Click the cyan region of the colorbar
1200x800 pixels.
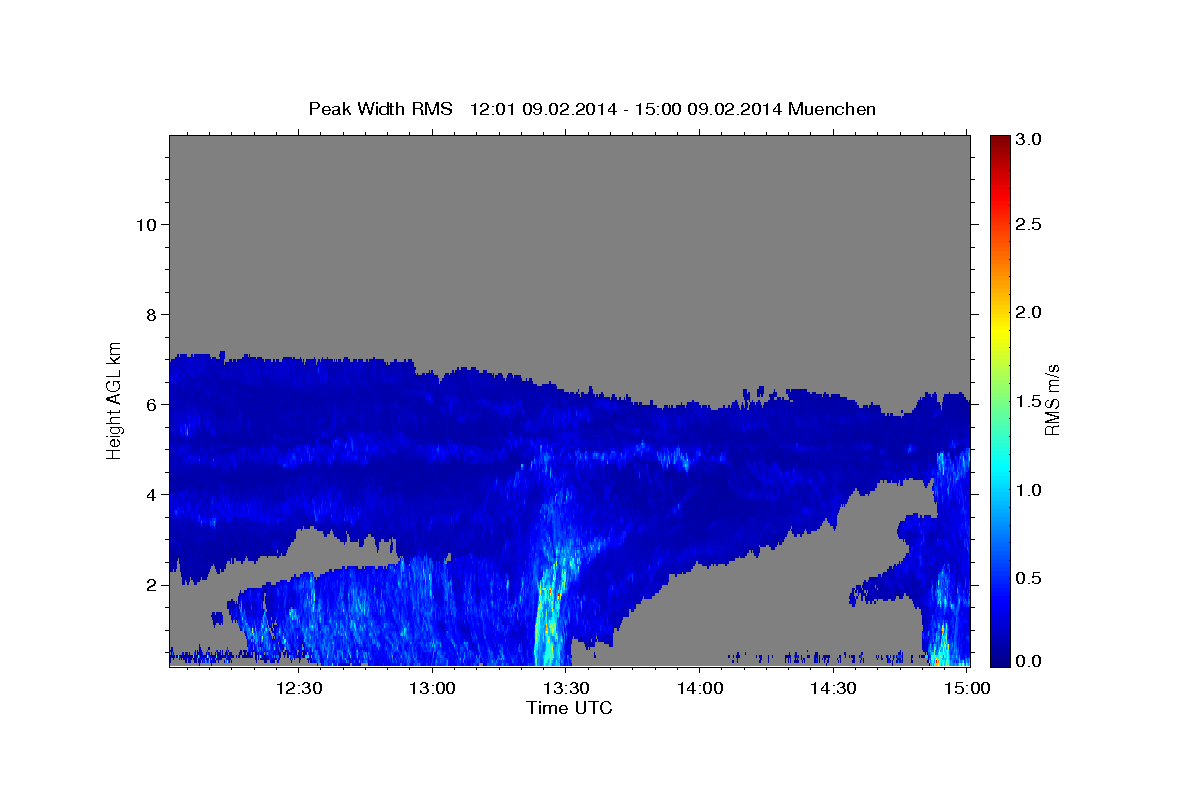click(999, 468)
